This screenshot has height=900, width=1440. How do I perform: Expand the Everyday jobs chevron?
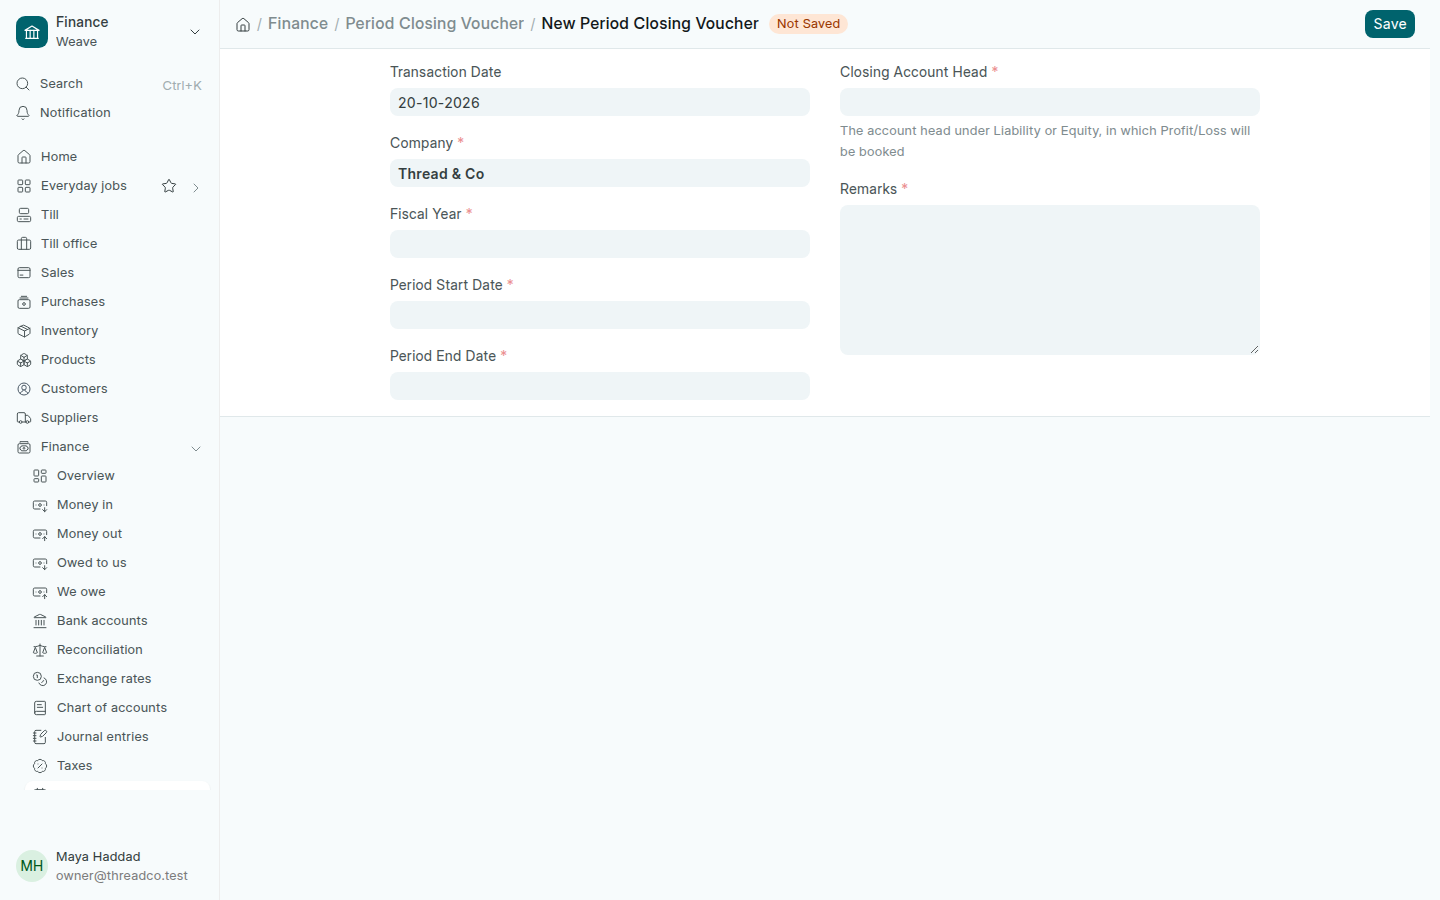coord(196,187)
